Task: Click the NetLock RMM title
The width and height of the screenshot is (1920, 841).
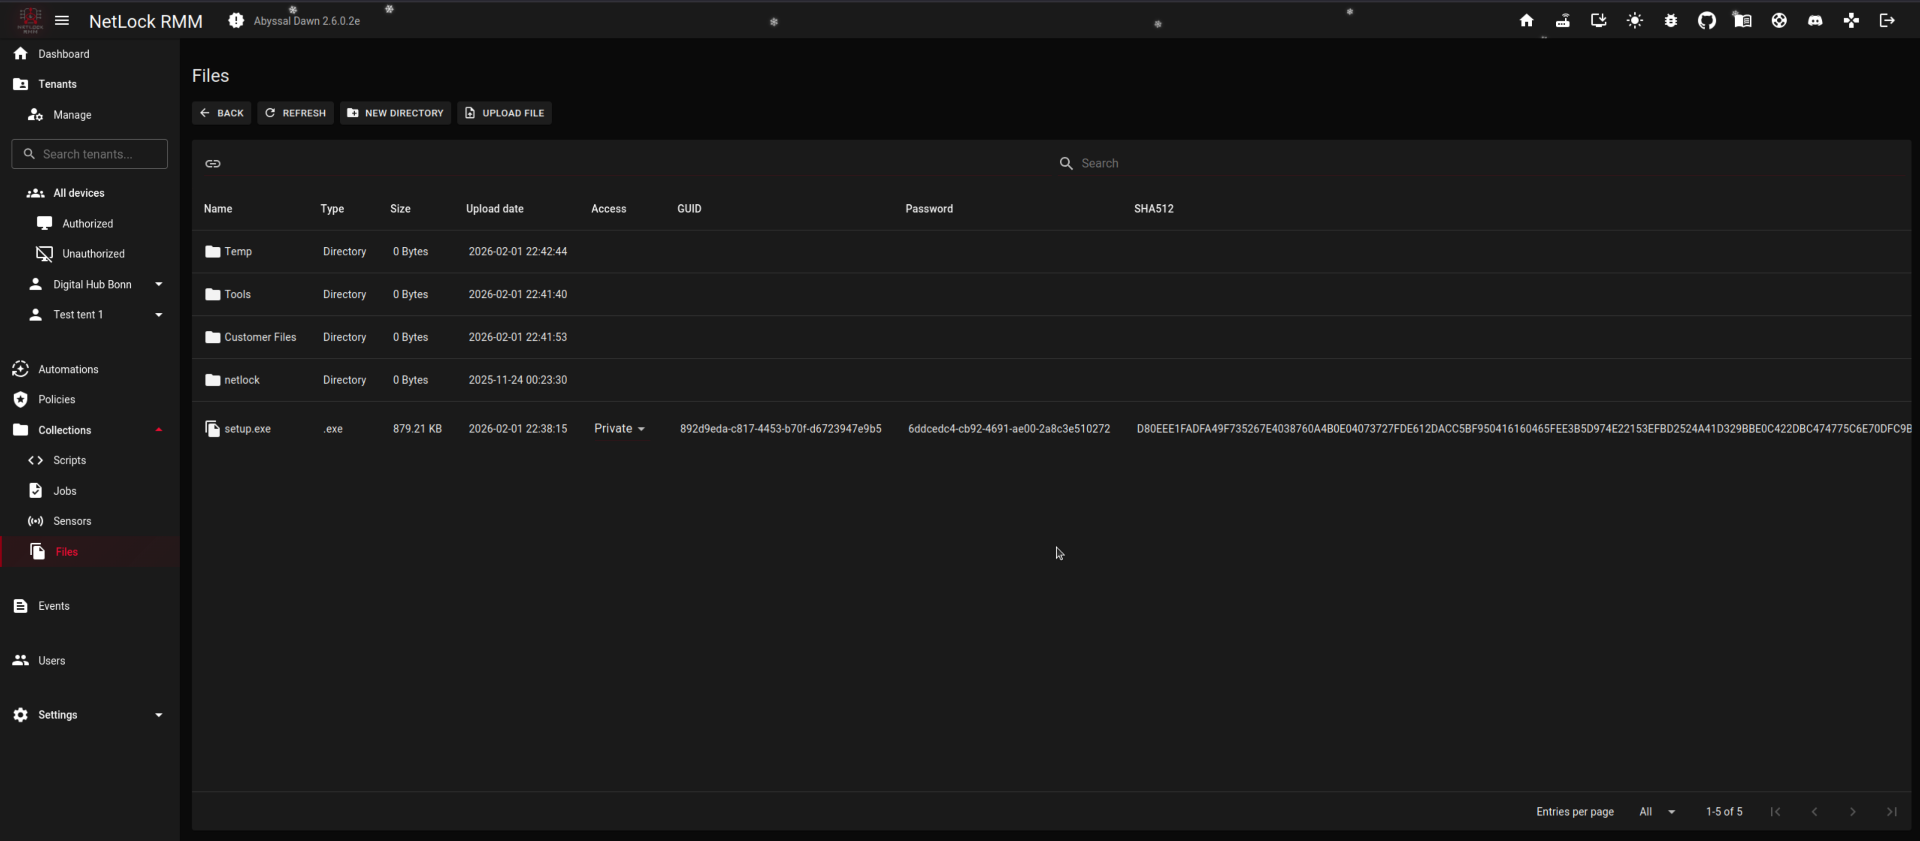Action: (146, 21)
